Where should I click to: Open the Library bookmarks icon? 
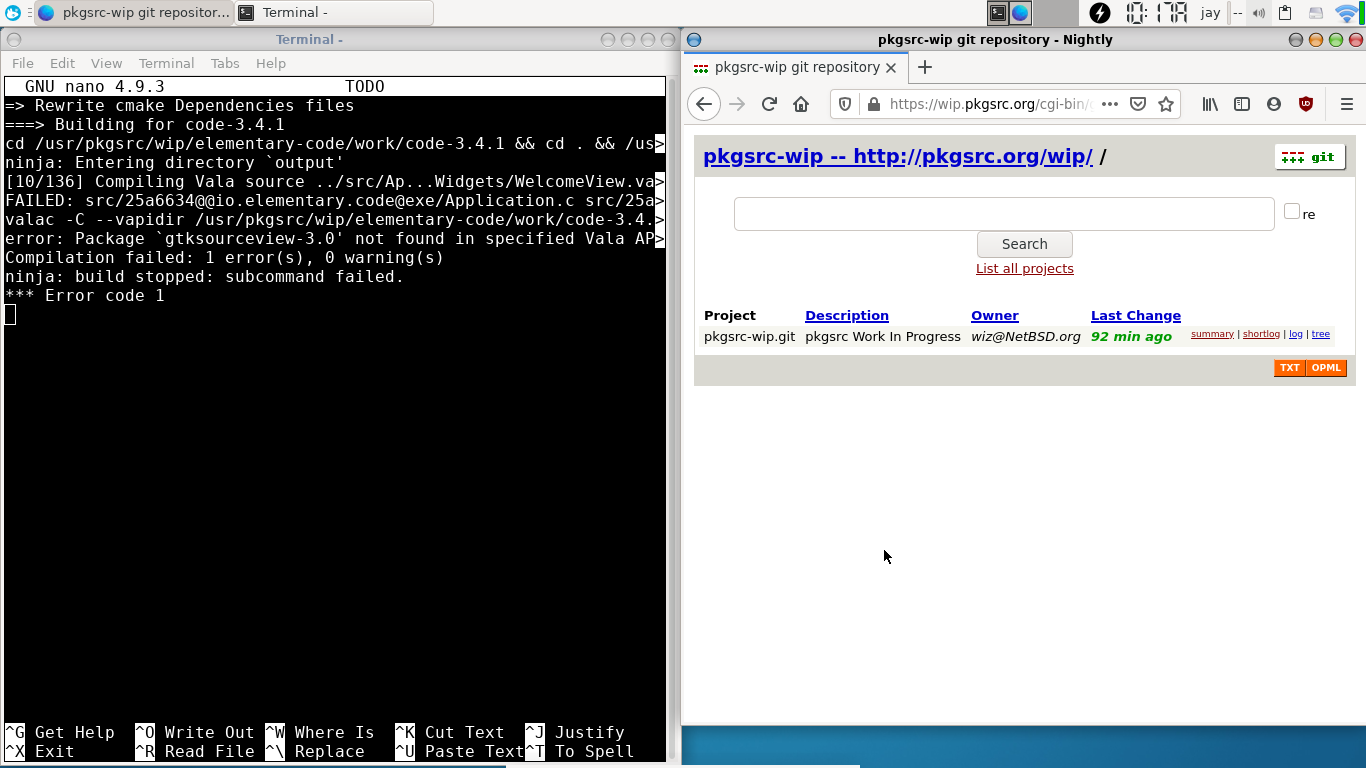pyautogui.click(x=1210, y=104)
